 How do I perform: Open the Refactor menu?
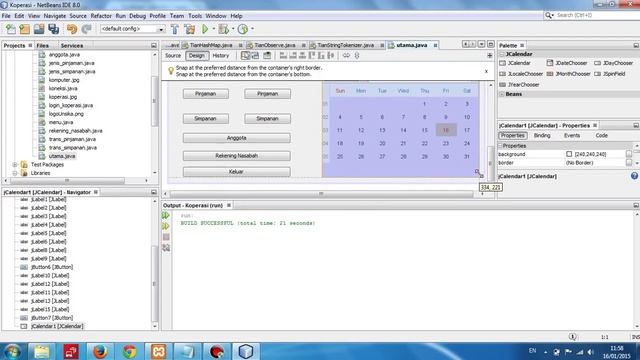tap(101, 16)
